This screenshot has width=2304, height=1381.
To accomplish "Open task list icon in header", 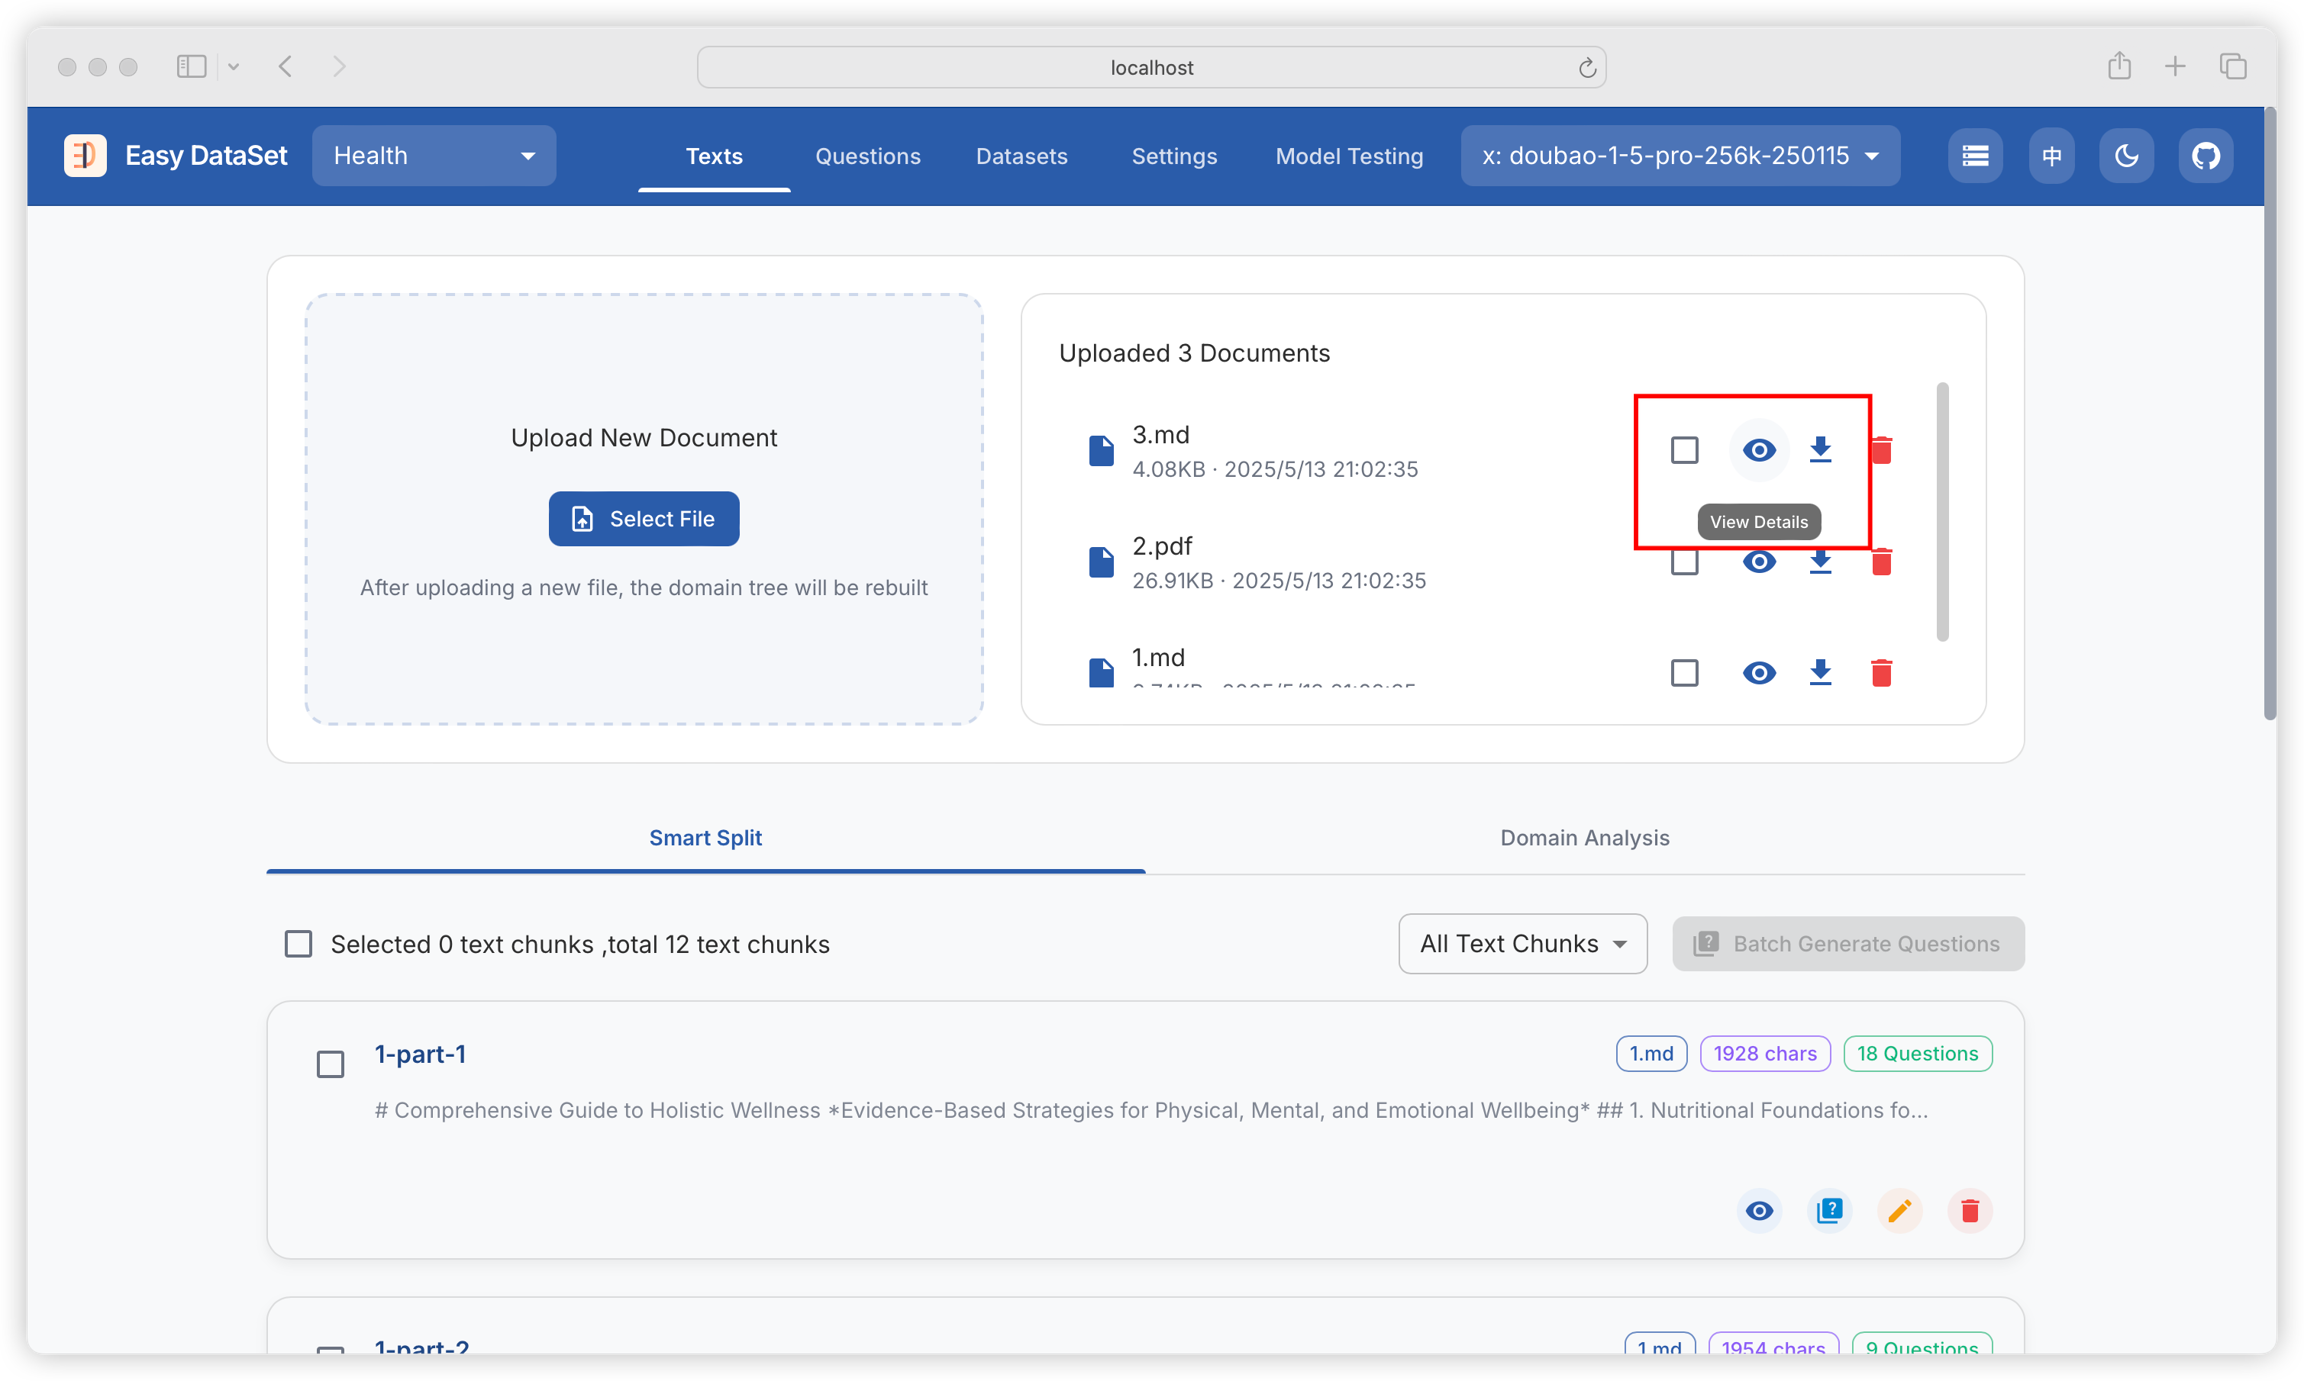I will pyautogui.click(x=1974, y=156).
